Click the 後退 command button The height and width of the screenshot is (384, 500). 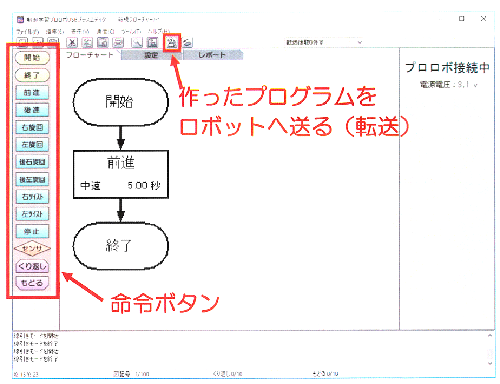(x=32, y=110)
